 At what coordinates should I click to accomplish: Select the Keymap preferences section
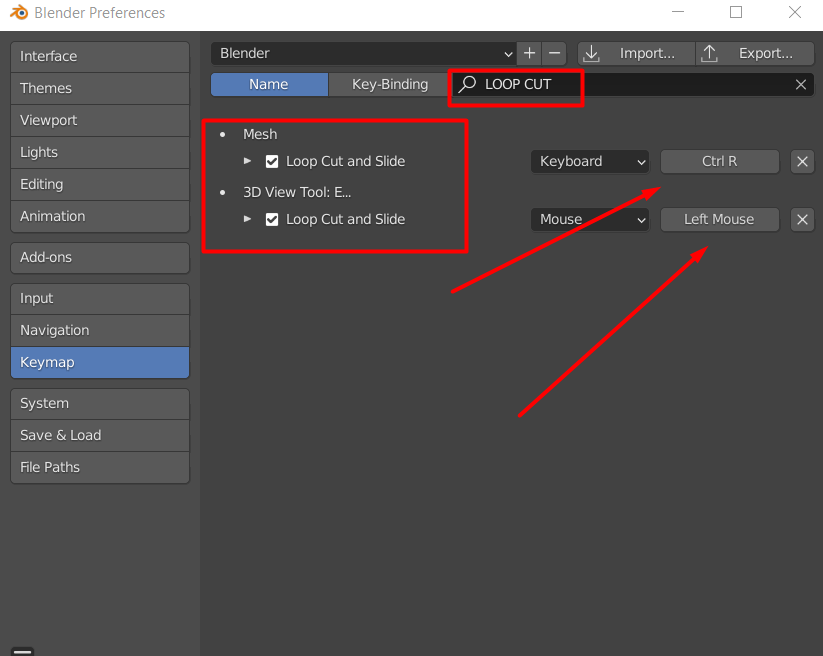click(x=100, y=362)
